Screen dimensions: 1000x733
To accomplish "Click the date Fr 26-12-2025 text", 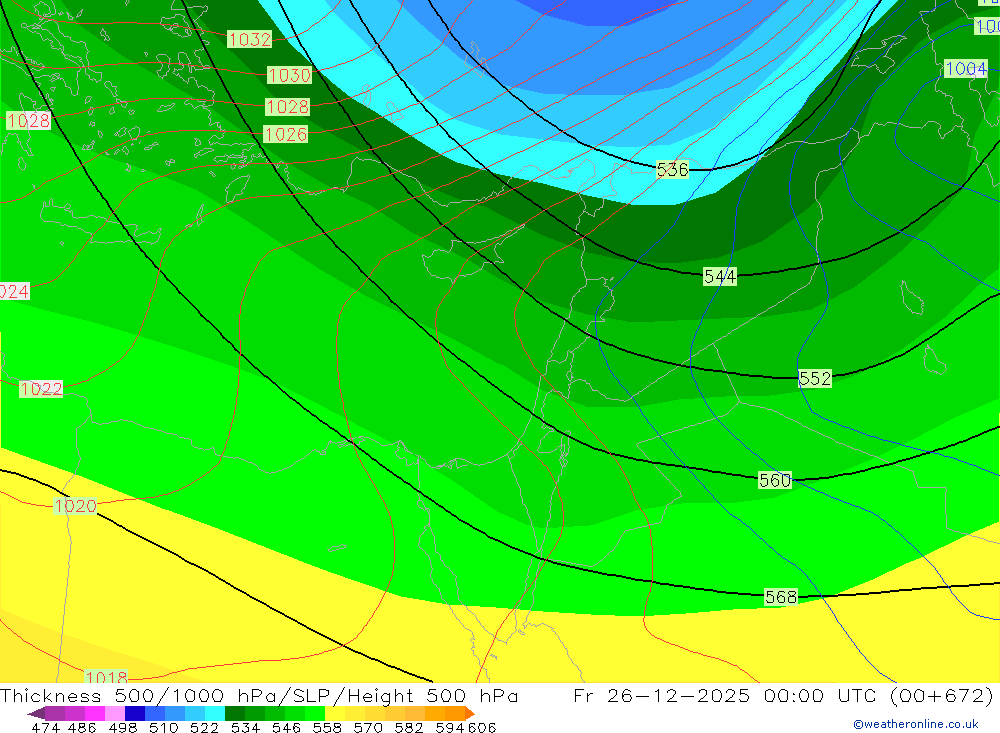I will (x=661, y=695).
